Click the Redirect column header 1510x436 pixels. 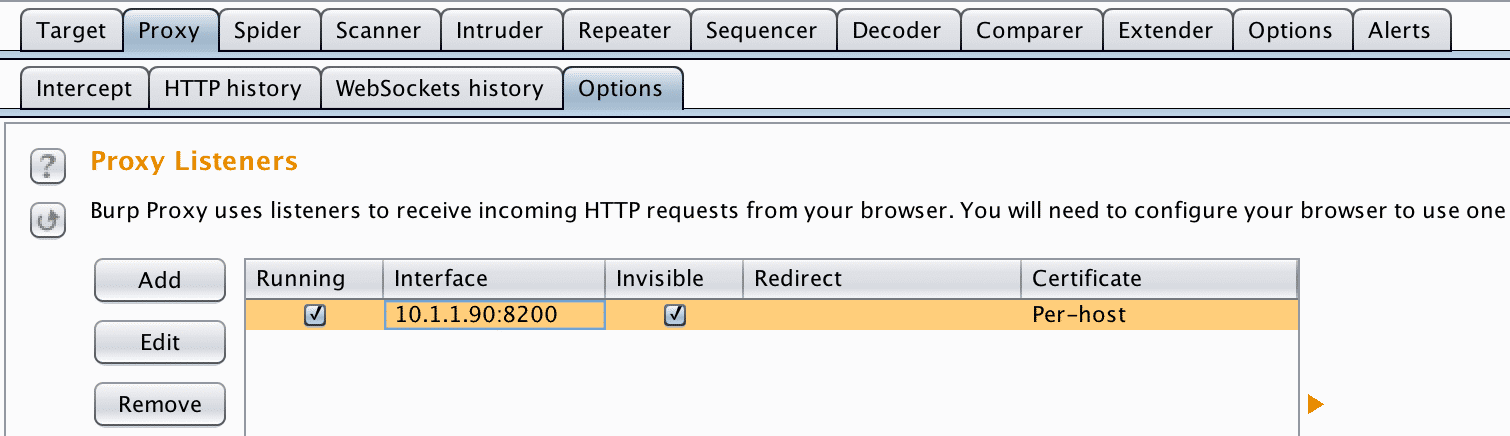pos(882,278)
